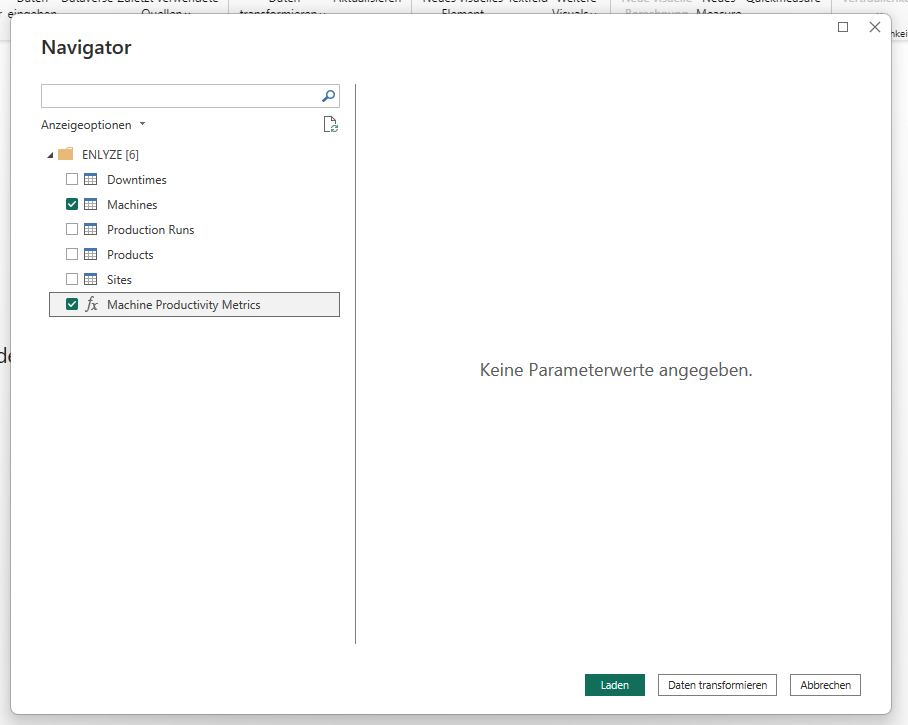
Task: Click Daten transformieren button
Action: pos(717,685)
